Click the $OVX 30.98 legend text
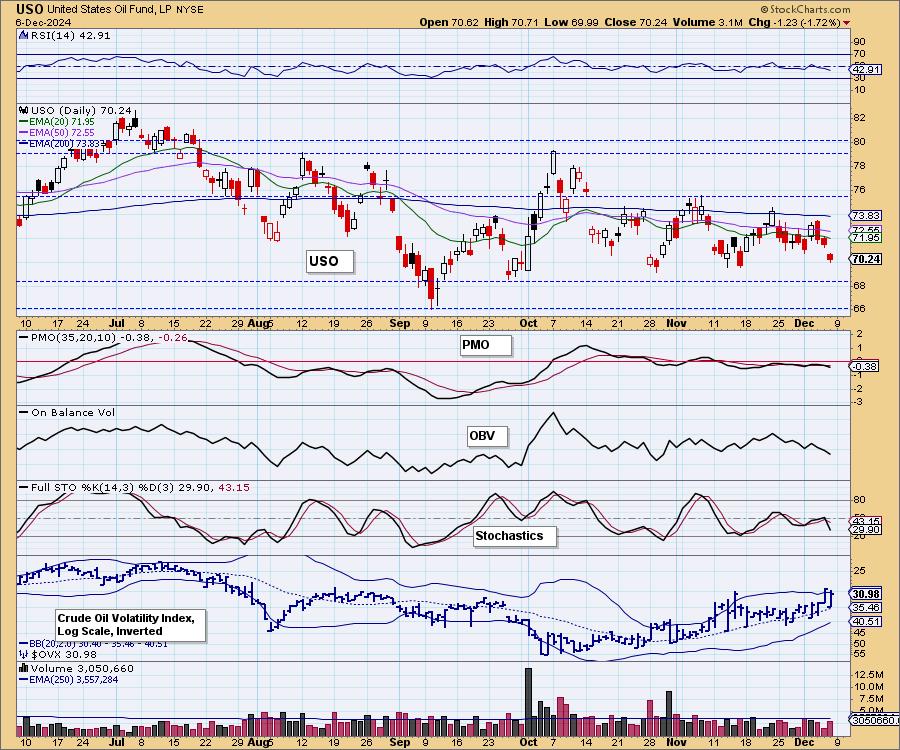Screen dimensions: 900x750 [64, 654]
